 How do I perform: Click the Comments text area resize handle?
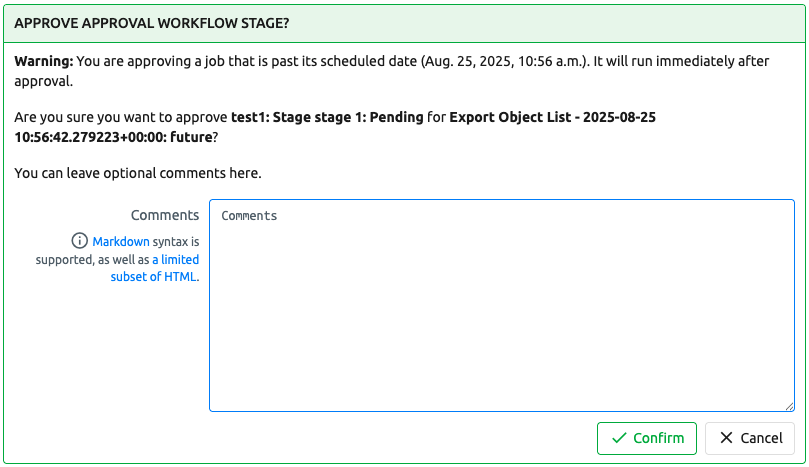click(x=789, y=406)
